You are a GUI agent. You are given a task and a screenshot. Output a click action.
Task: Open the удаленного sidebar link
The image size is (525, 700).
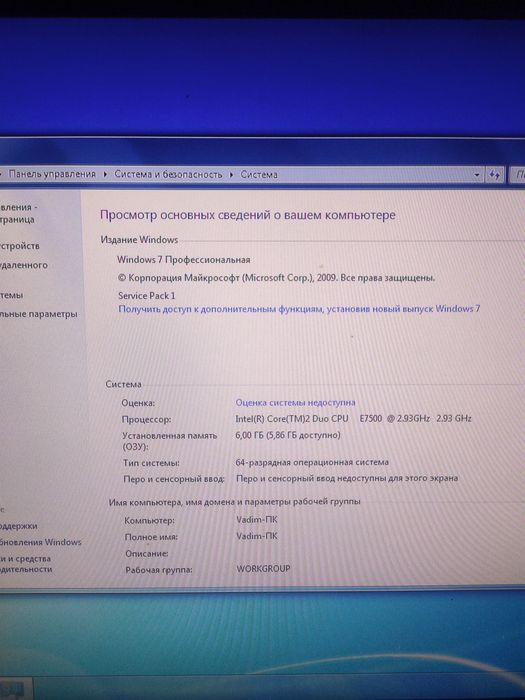click(x=24, y=265)
